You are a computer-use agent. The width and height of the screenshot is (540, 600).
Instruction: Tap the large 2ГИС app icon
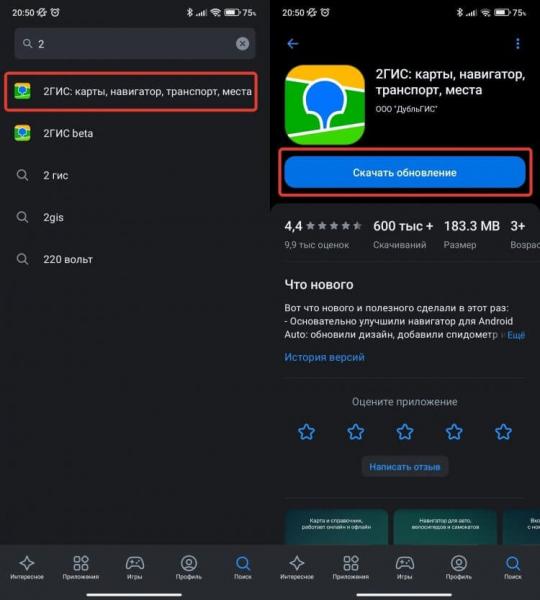click(325, 104)
